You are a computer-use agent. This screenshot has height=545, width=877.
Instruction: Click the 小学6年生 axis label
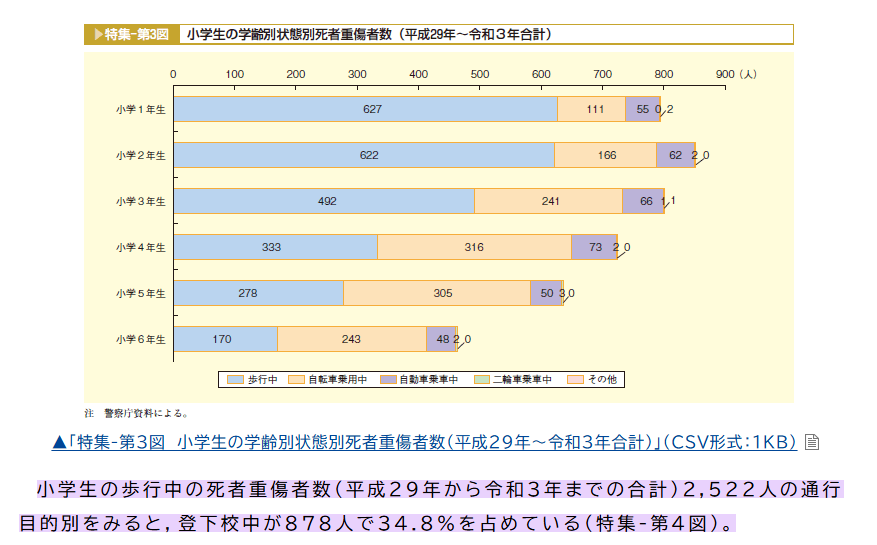(141, 339)
